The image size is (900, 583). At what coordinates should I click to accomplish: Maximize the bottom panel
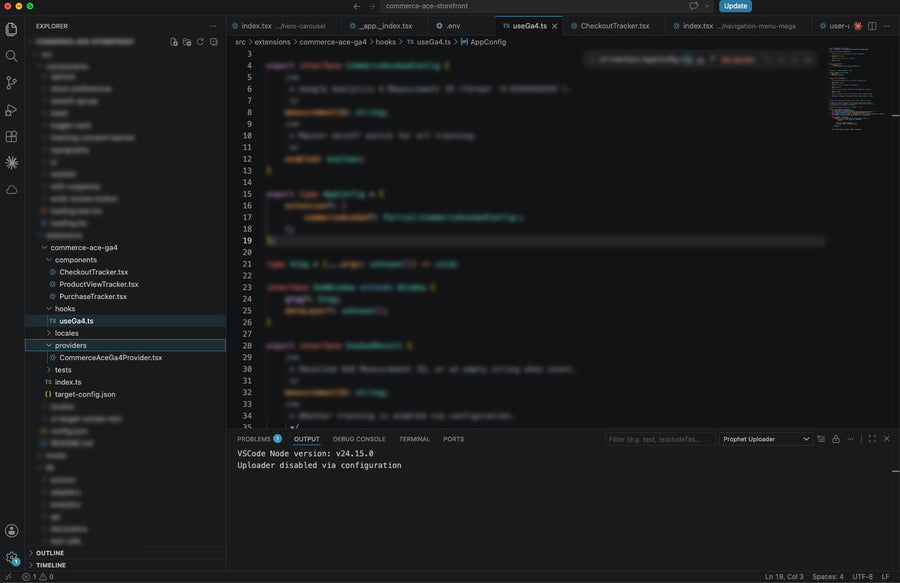point(872,439)
